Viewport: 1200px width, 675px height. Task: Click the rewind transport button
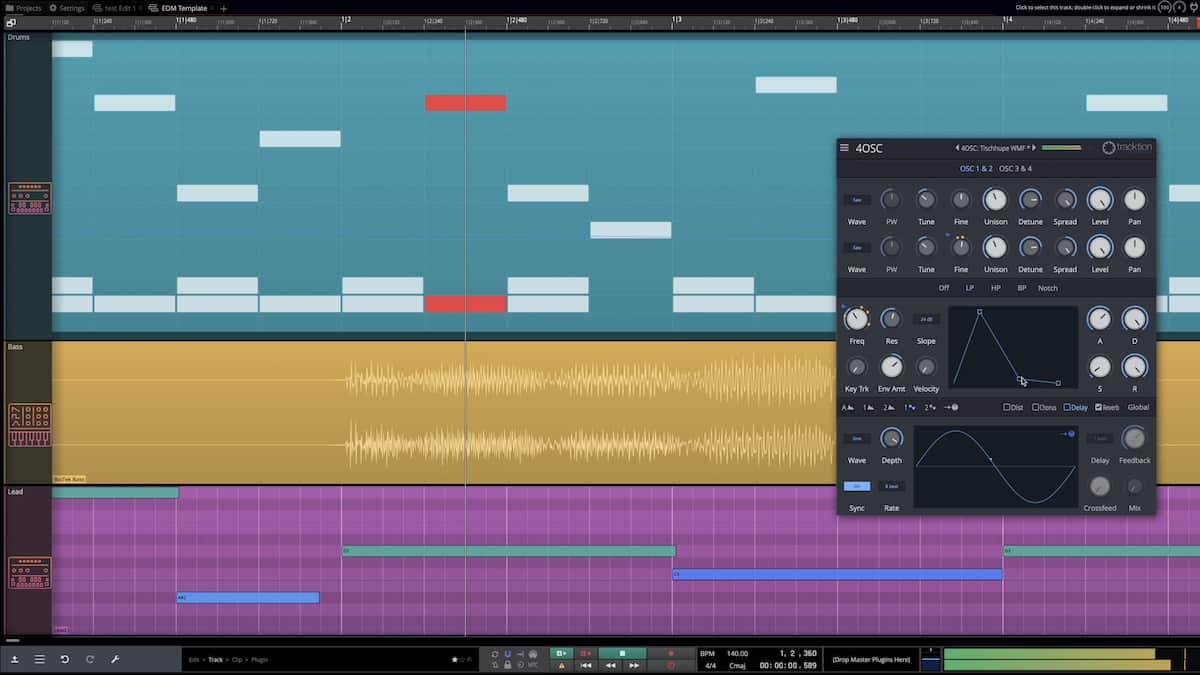point(610,665)
